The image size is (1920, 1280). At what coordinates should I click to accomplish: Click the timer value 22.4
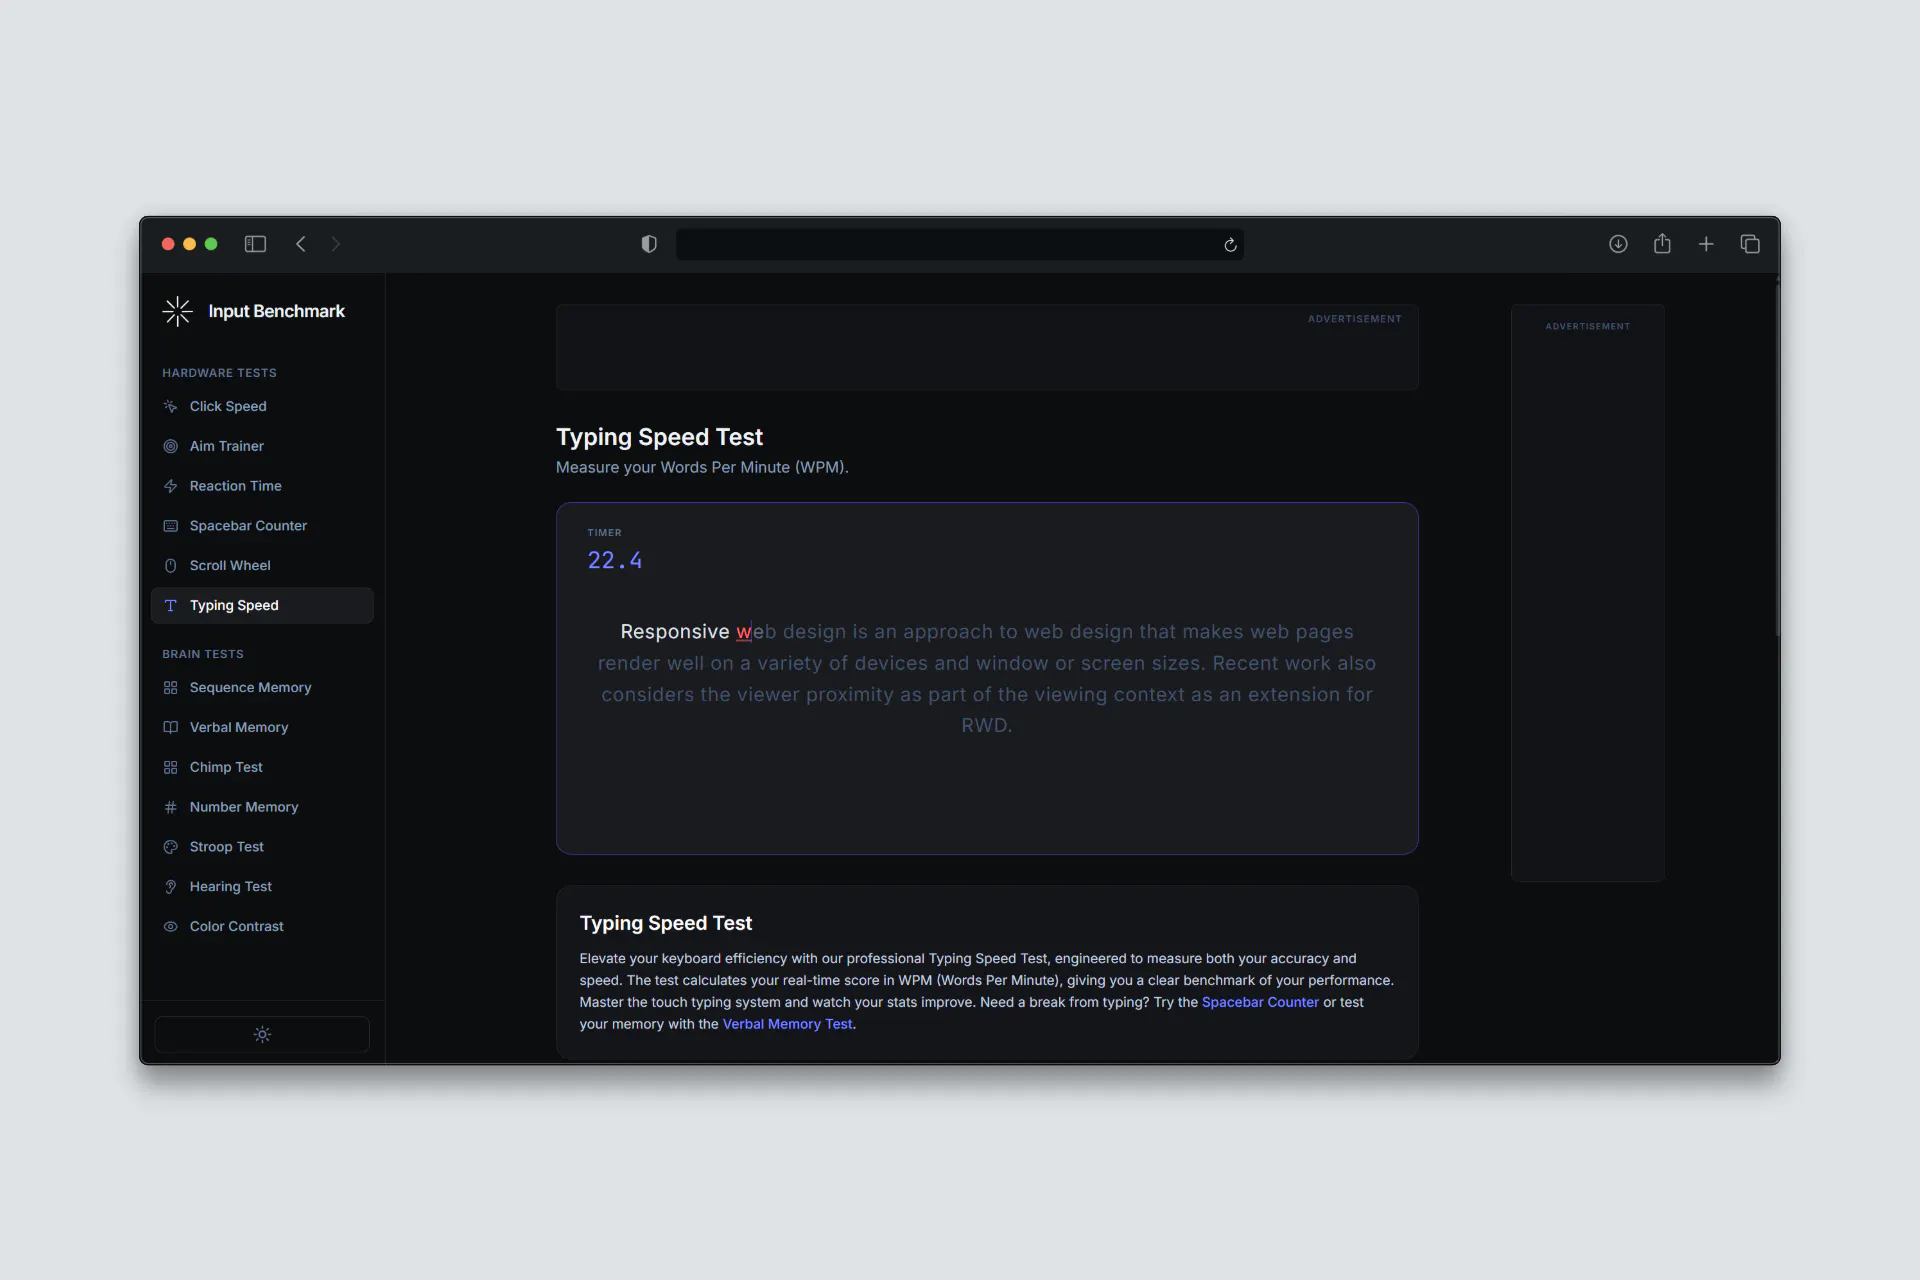615,561
